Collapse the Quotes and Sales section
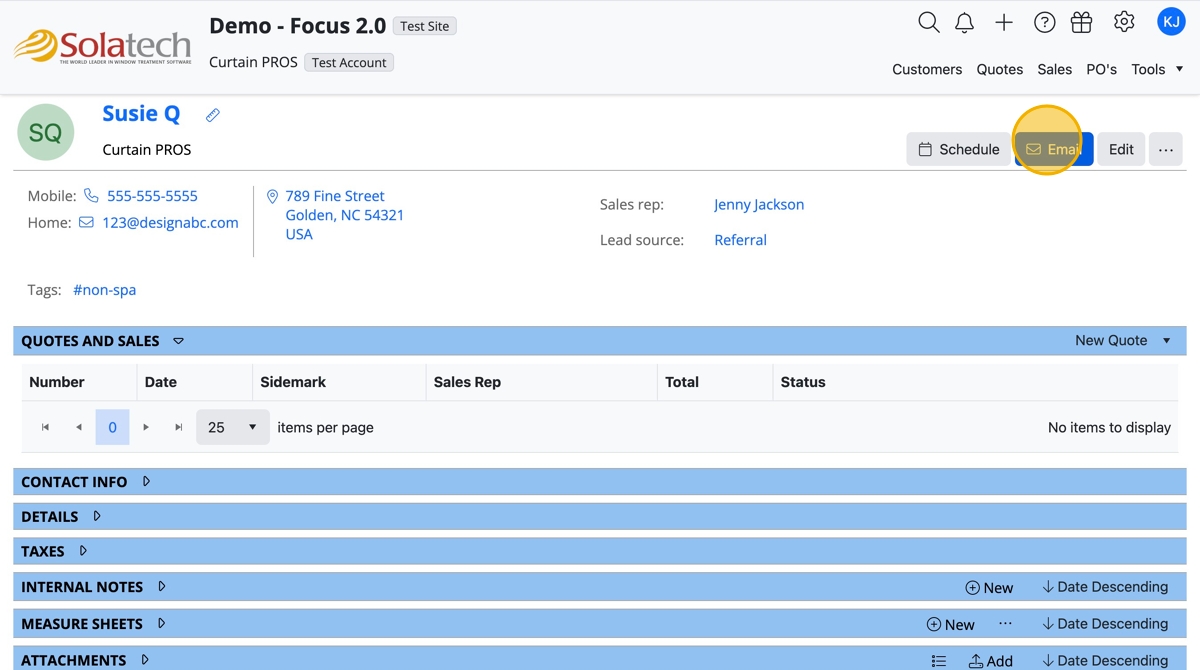Viewport: 1200px width, 670px height. 178,341
